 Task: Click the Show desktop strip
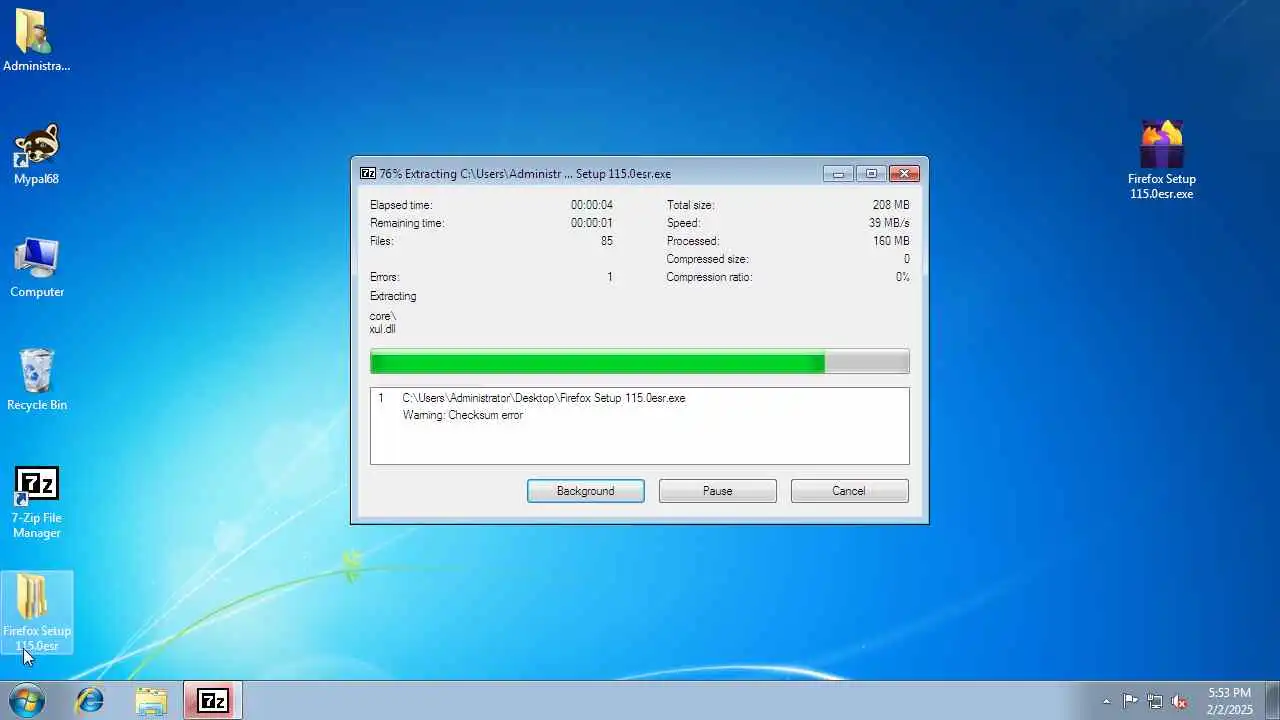tap(1272, 700)
